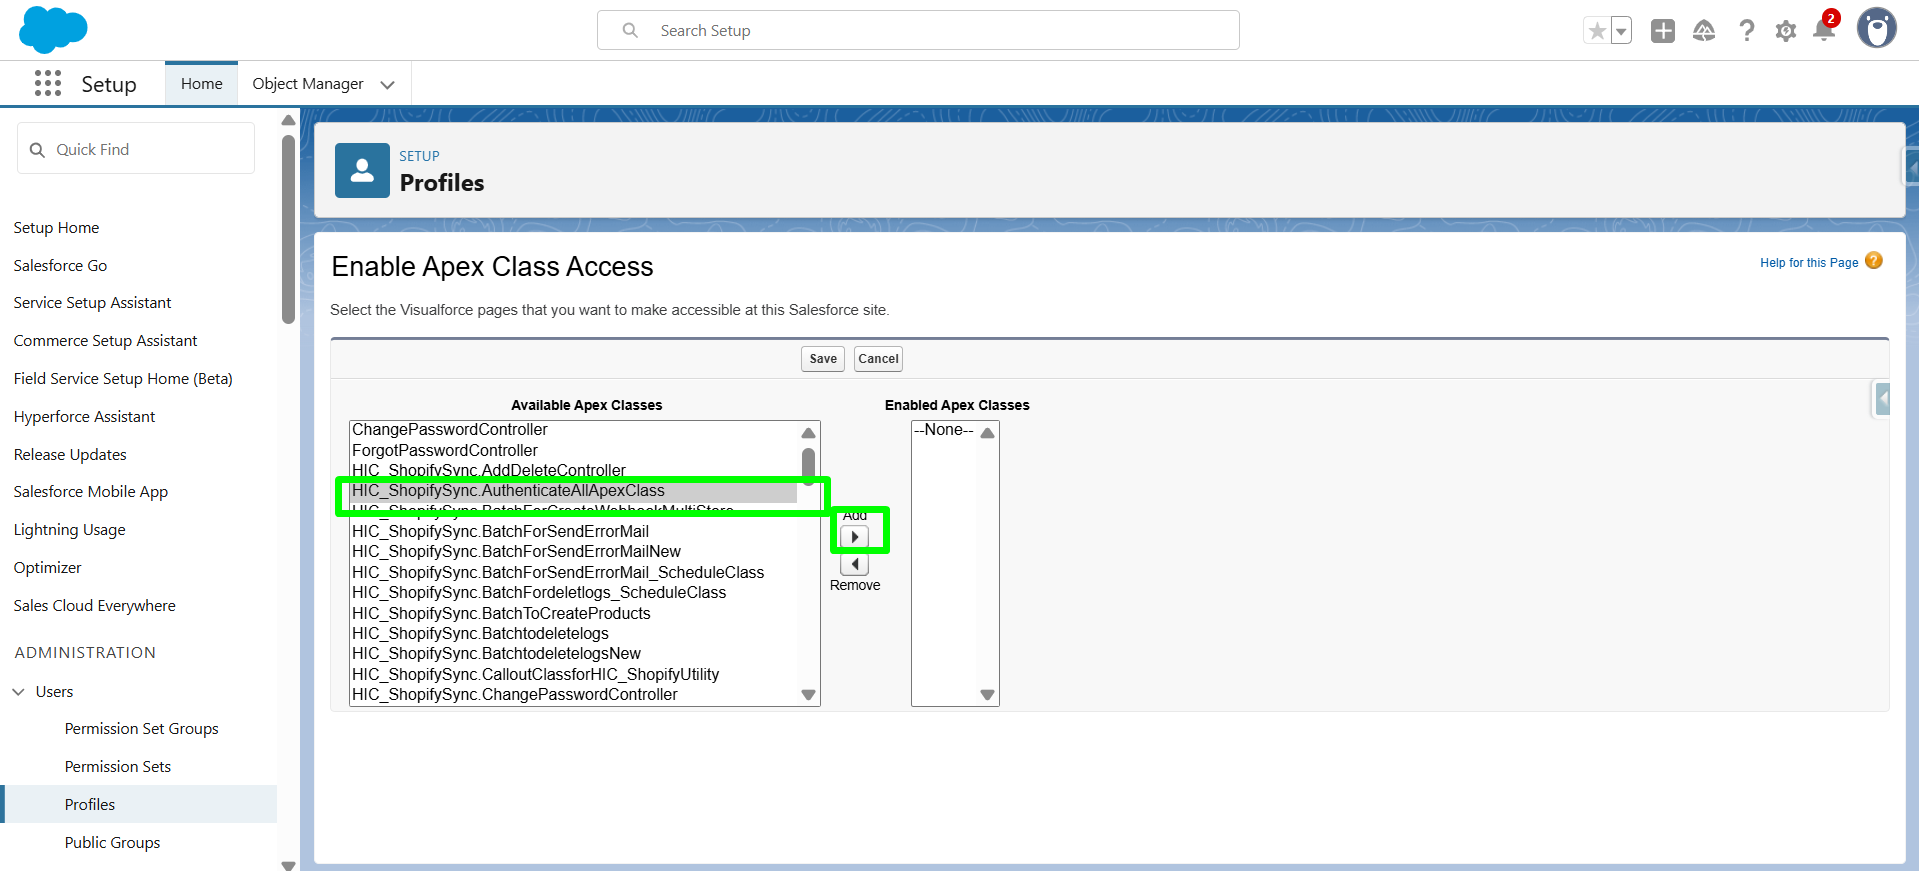
Task: Open the user avatar profile menu
Action: pos(1876,29)
